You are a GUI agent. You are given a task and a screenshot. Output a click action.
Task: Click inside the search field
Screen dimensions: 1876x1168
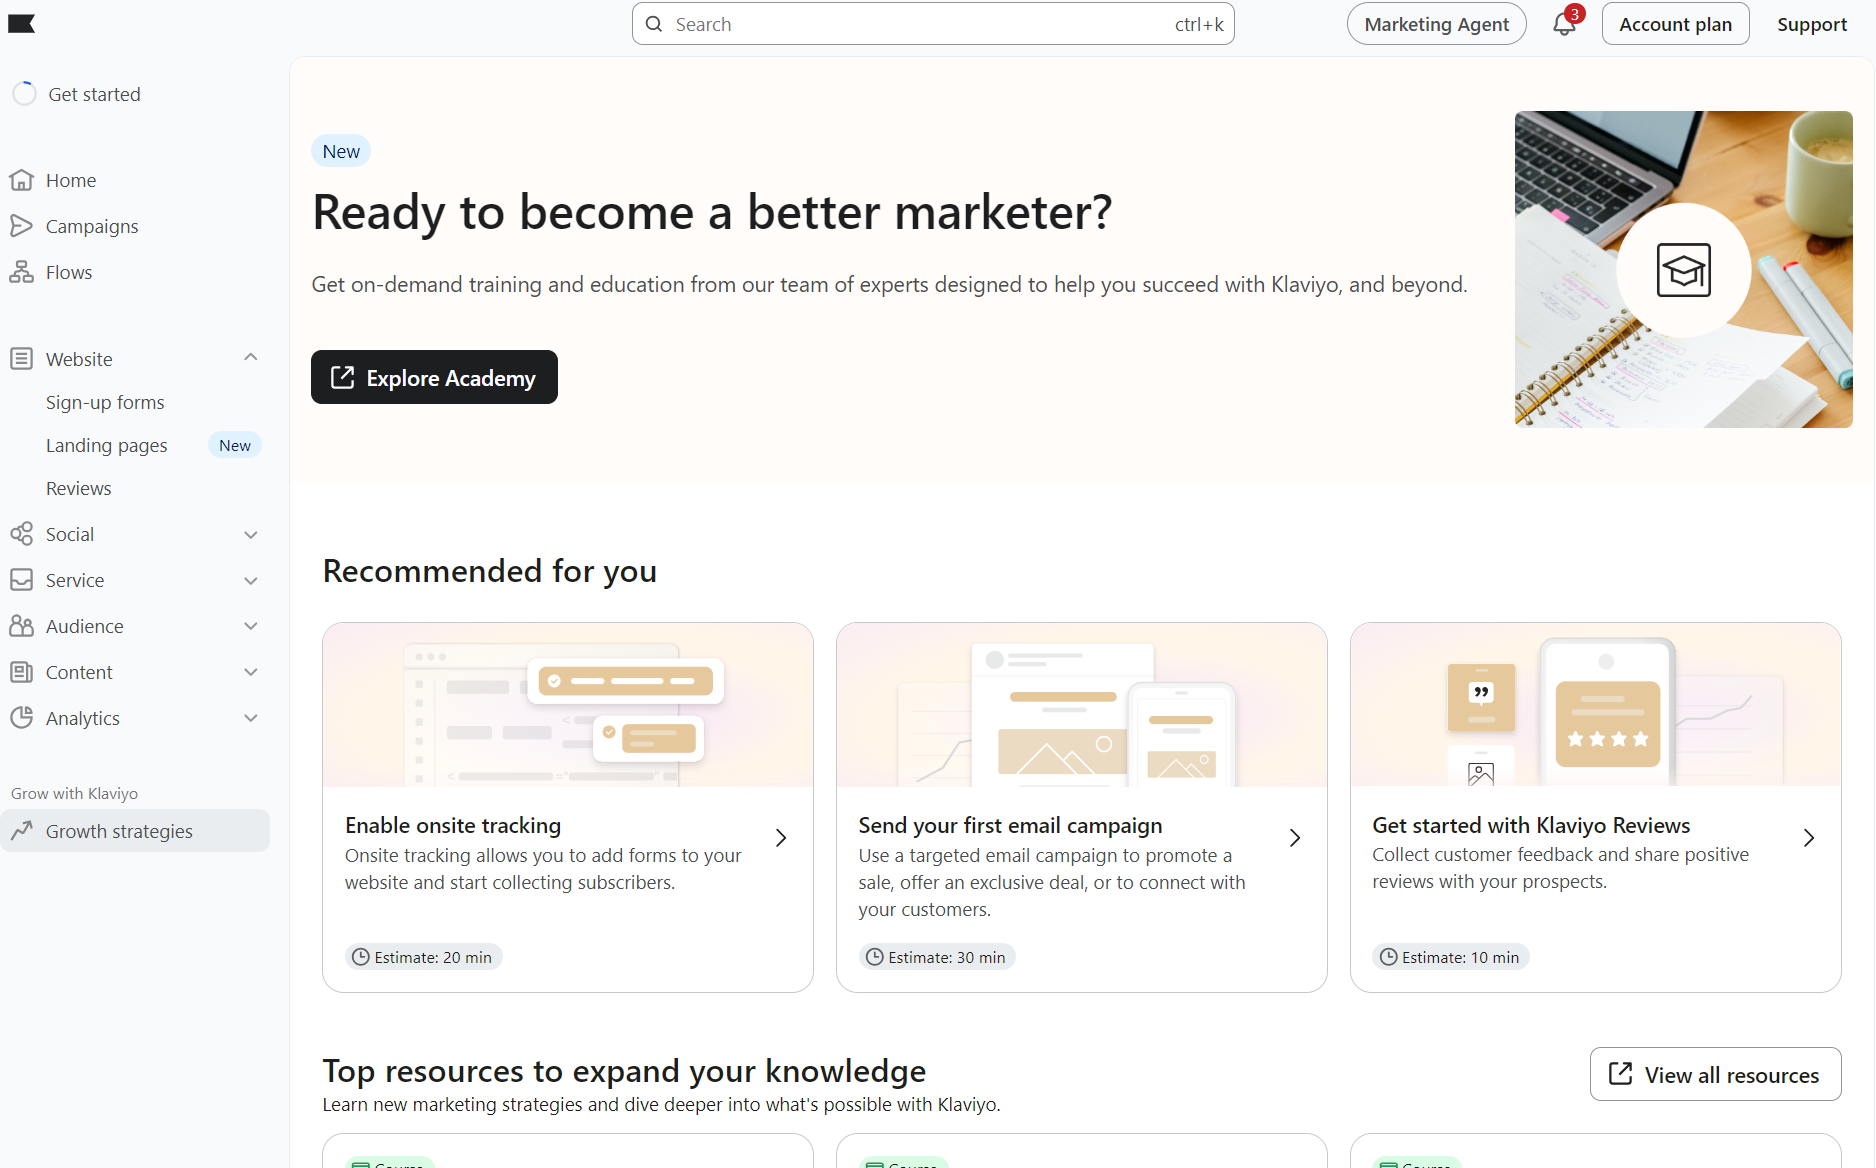pyautogui.click(x=932, y=23)
